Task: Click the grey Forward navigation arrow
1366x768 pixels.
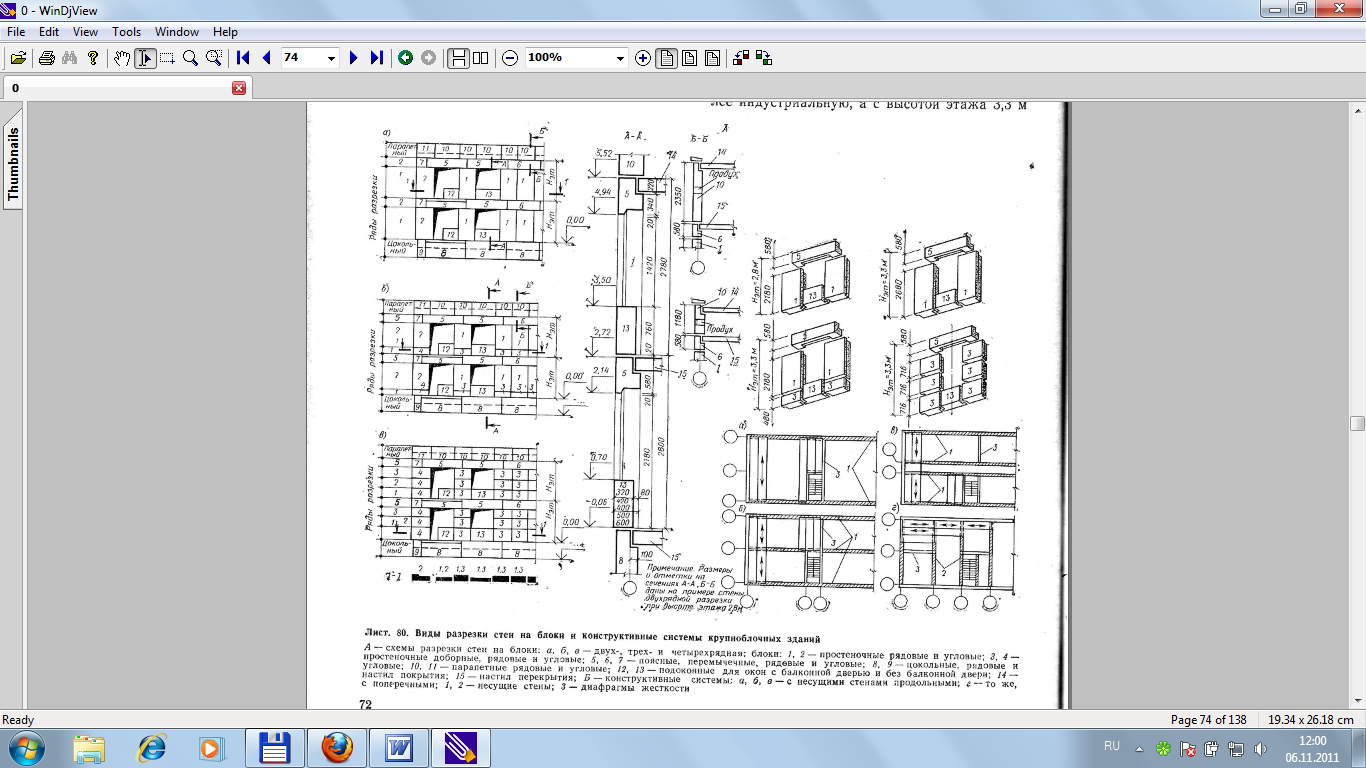Action: coord(429,58)
